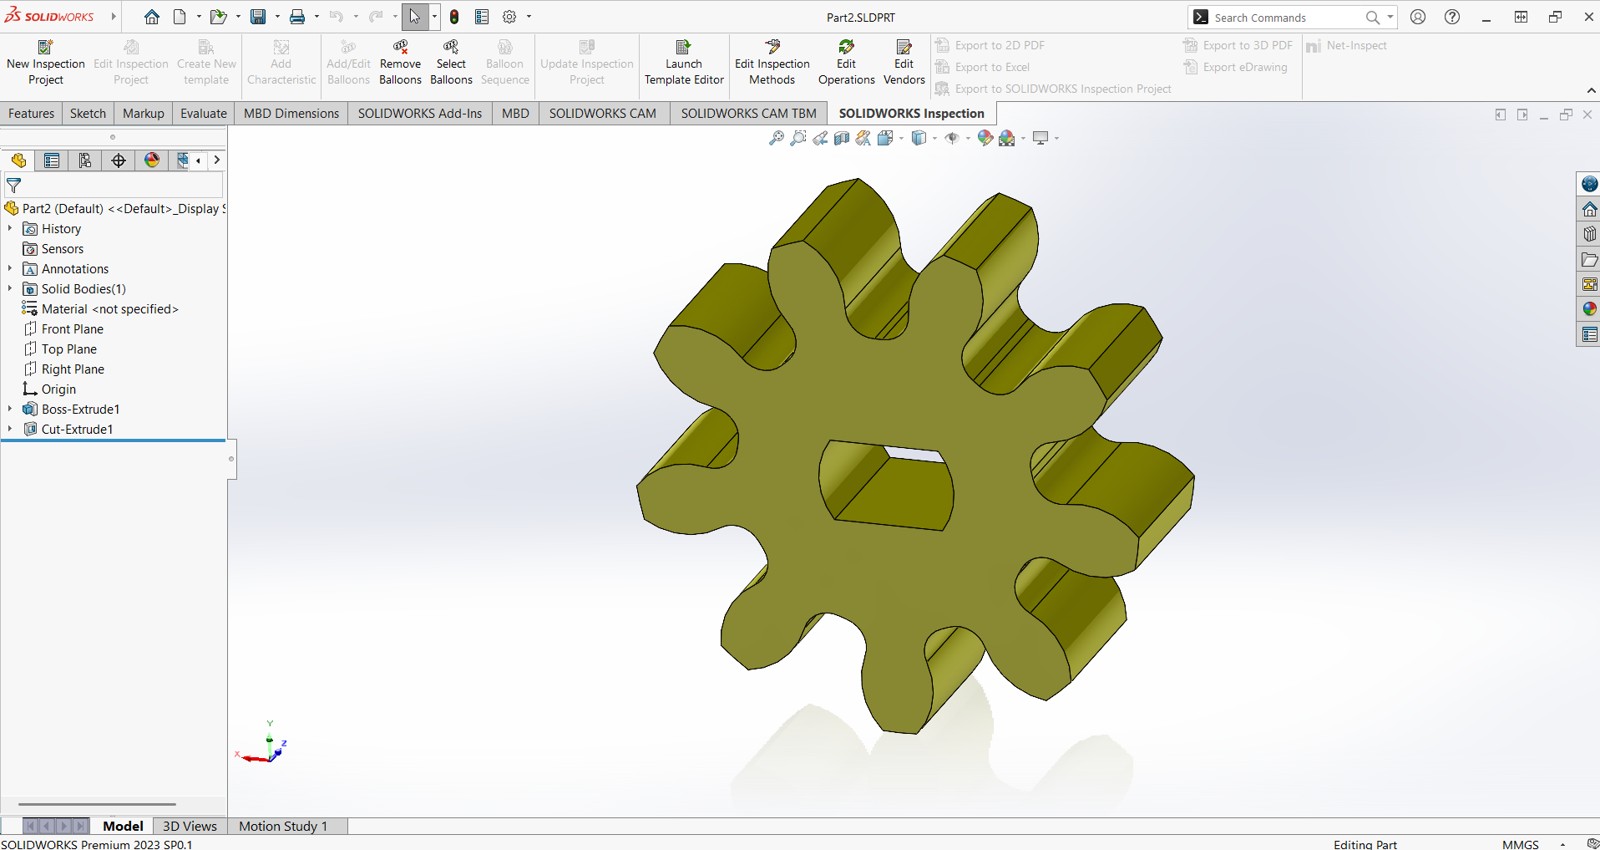Switch to the ConfigurationManager tab icon
Screen dimensions: 1600x850
coord(85,160)
